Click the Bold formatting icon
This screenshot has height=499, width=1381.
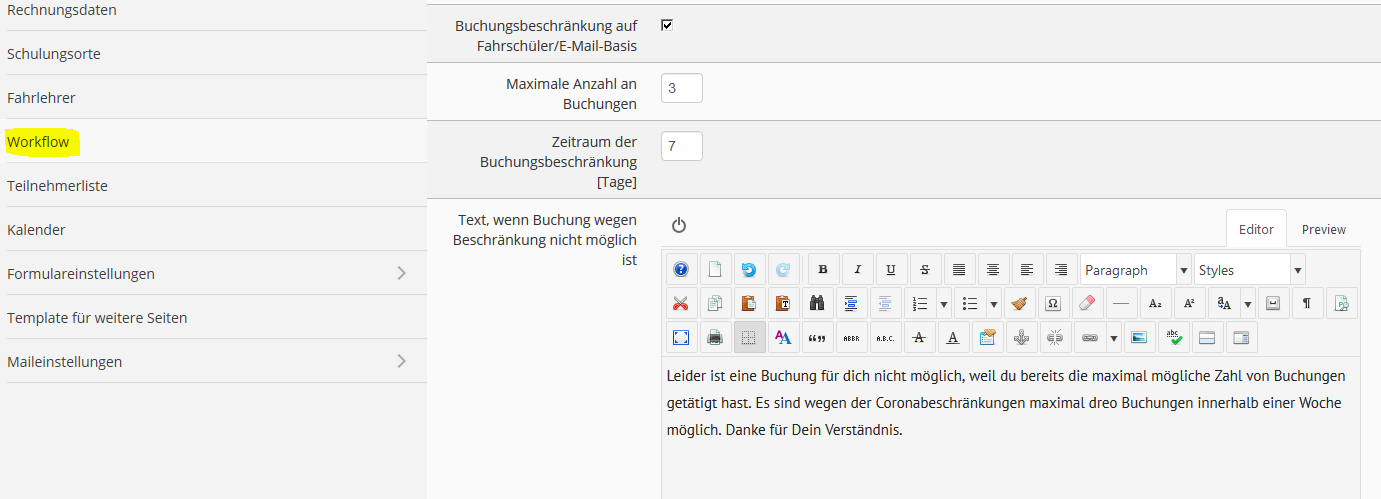click(x=824, y=270)
